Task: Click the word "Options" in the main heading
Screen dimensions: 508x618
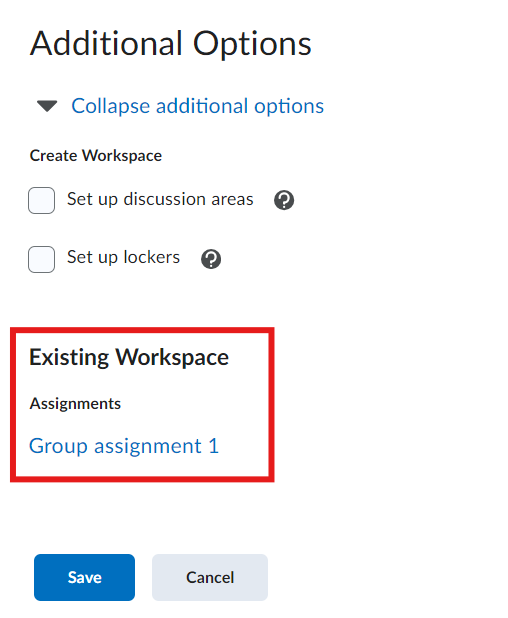Action: coord(252,44)
